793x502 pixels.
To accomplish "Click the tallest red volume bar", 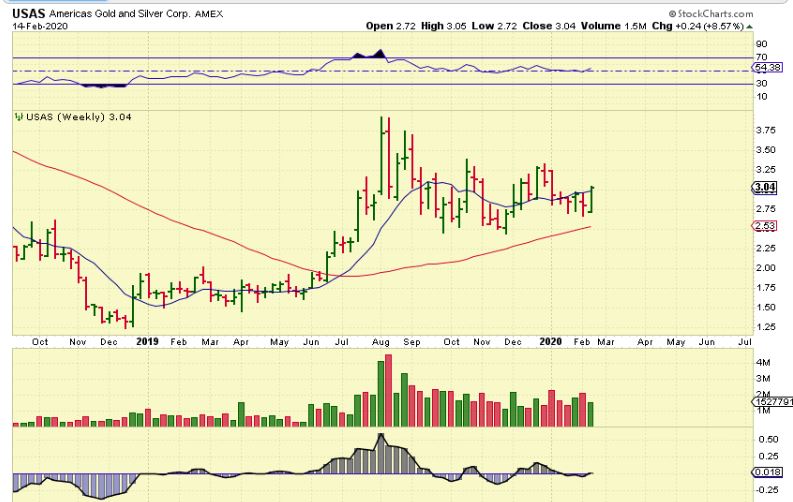I will [x=388, y=391].
